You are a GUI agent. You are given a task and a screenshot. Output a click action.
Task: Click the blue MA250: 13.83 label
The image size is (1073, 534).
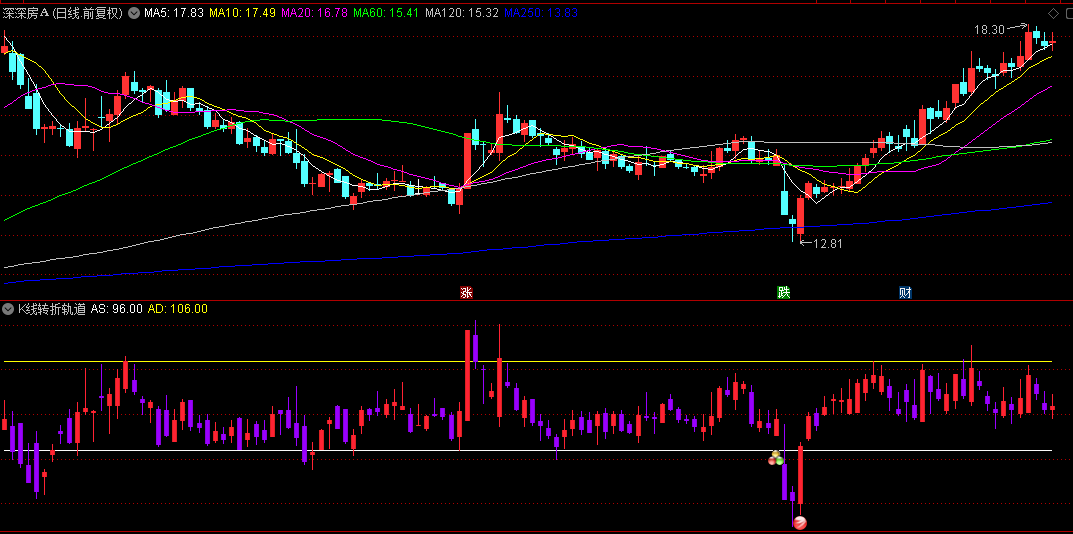coord(541,13)
